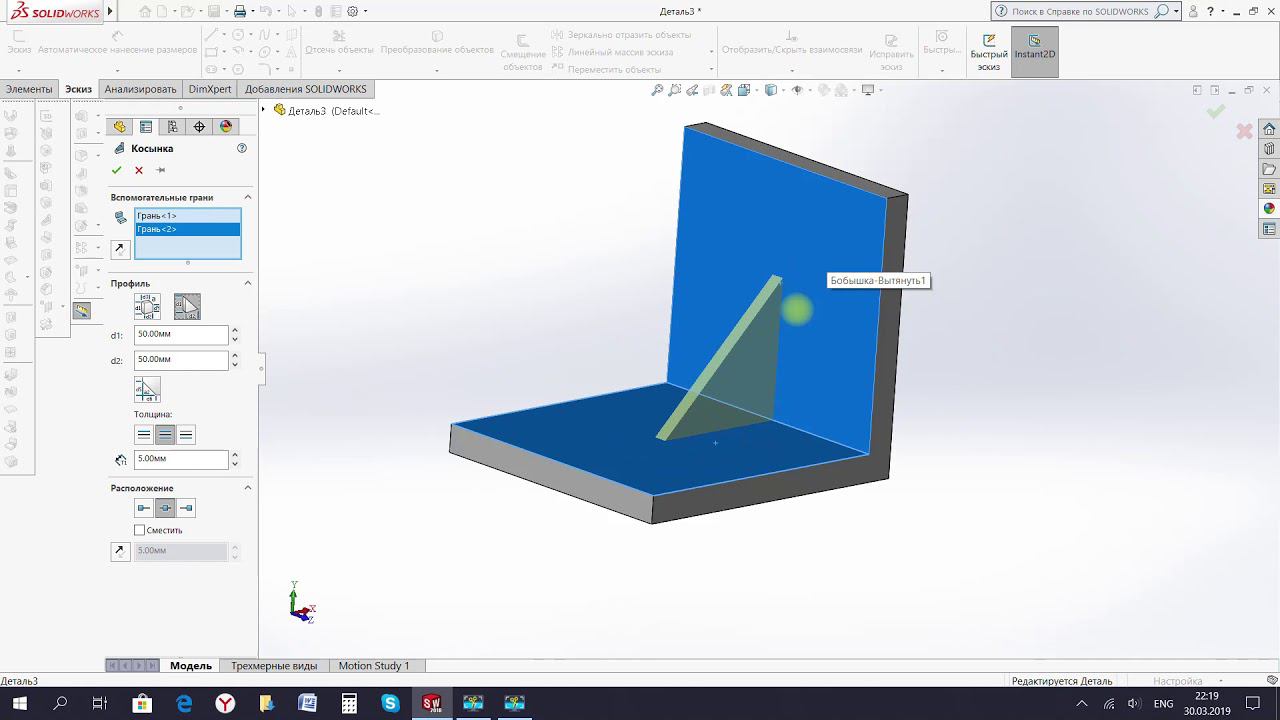Toggle the Instant2D button
The image size is (1280, 720).
[1035, 52]
